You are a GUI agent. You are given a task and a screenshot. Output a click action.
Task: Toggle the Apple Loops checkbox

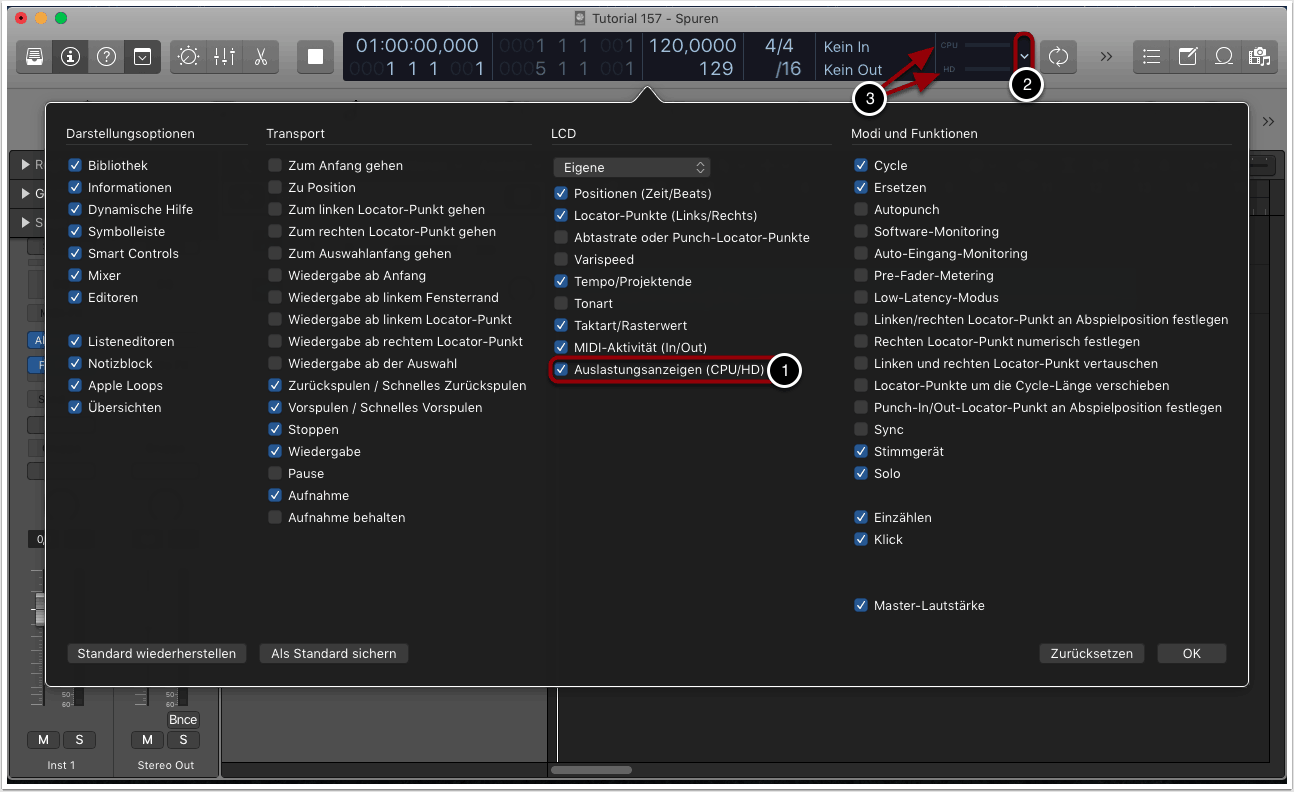[75, 385]
